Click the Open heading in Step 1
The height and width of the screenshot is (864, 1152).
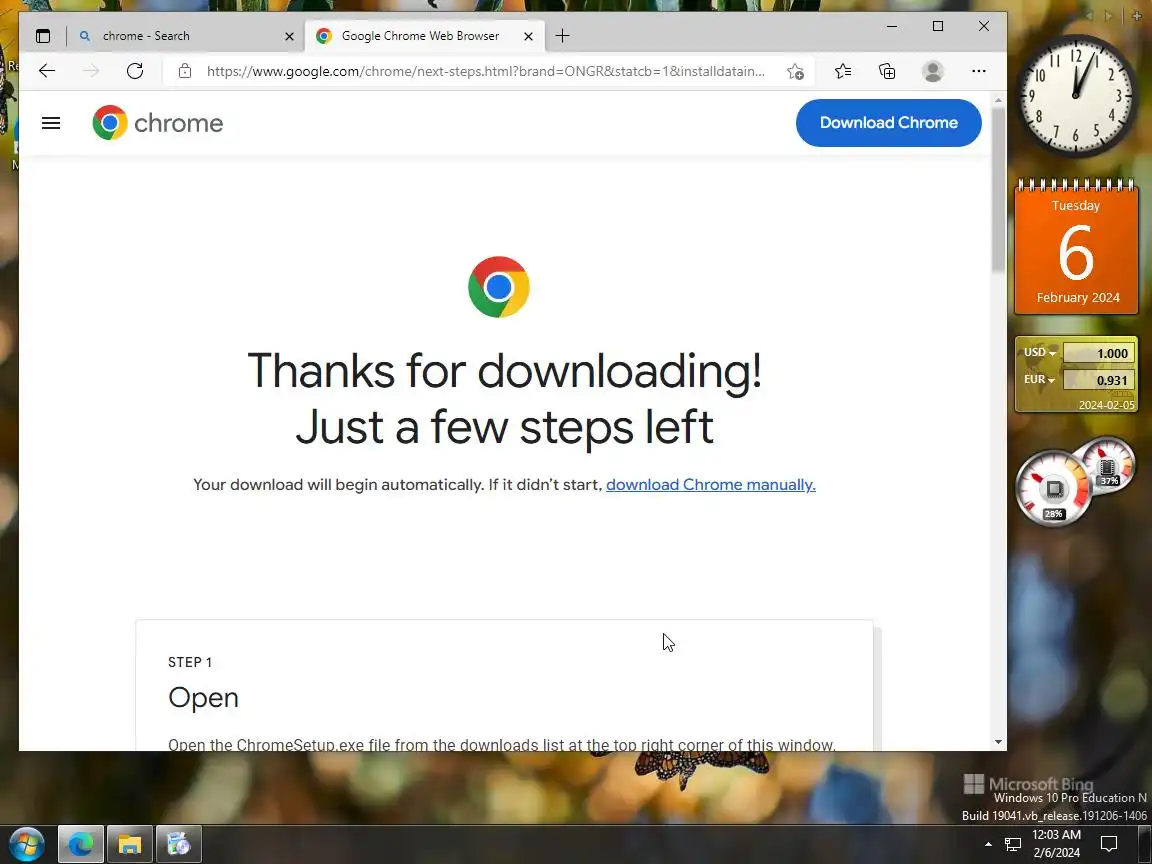204,697
